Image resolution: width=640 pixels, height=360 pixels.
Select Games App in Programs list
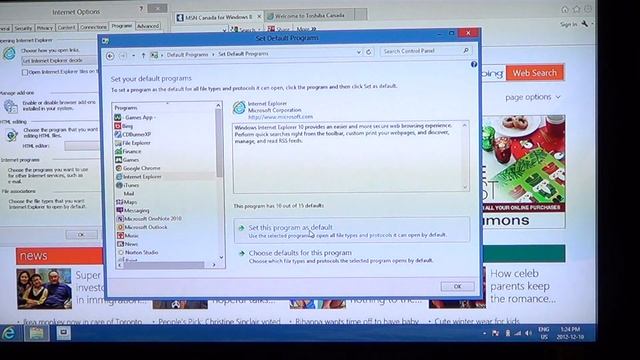pyautogui.click(x=135, y=118)
